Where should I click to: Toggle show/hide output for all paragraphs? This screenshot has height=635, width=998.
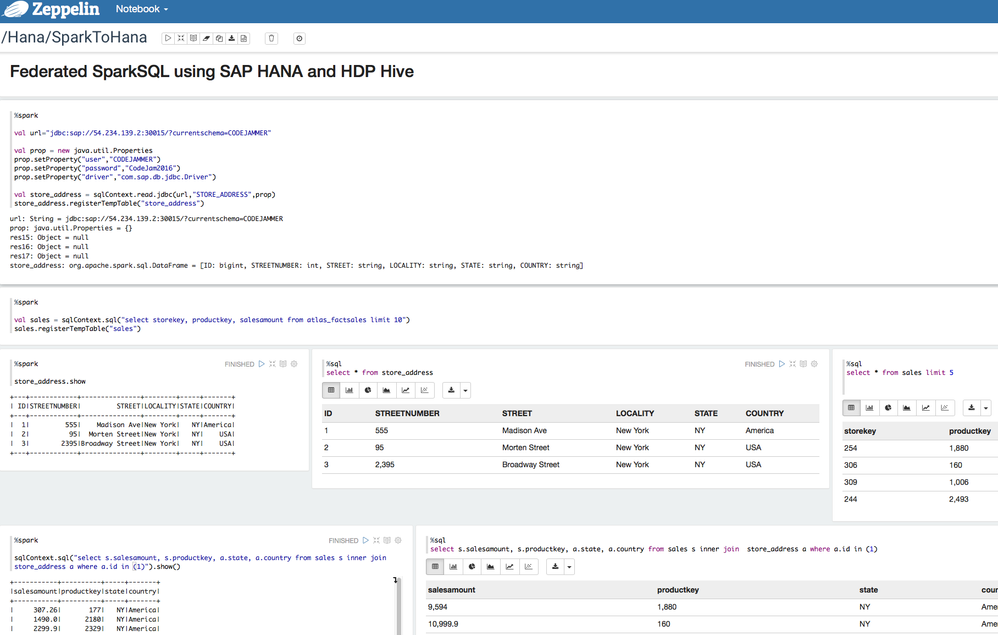193,38
